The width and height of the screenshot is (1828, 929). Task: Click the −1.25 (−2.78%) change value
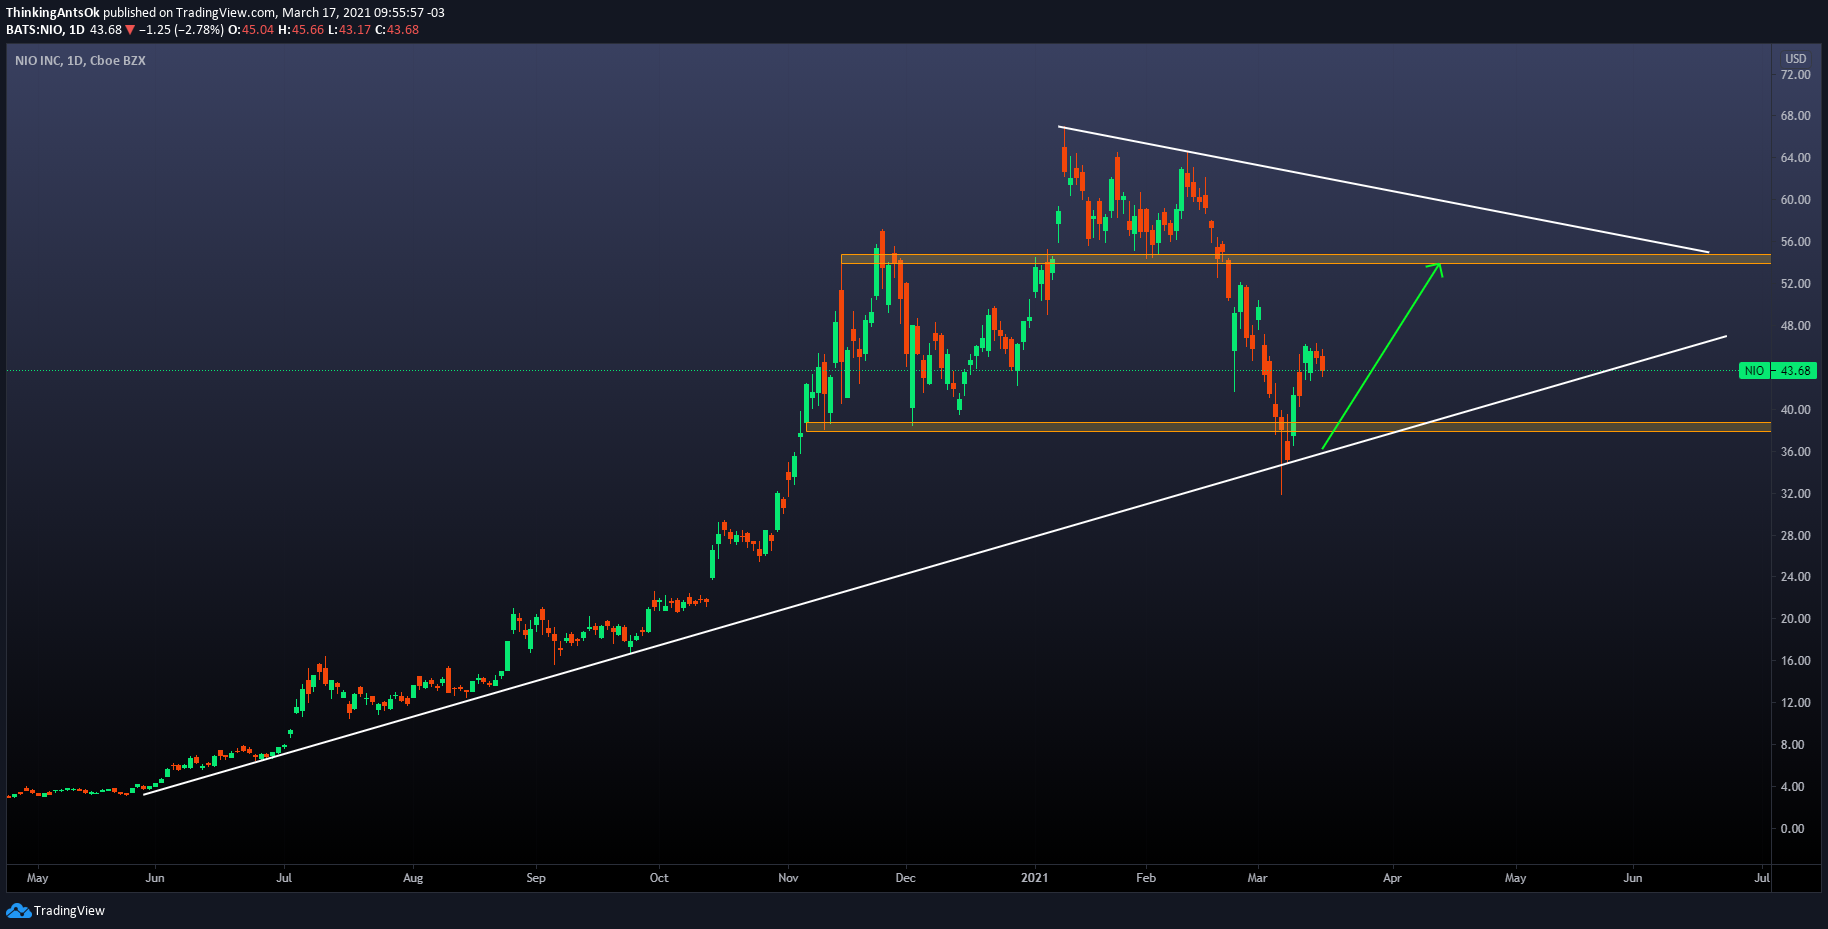[x=182, y=30]
